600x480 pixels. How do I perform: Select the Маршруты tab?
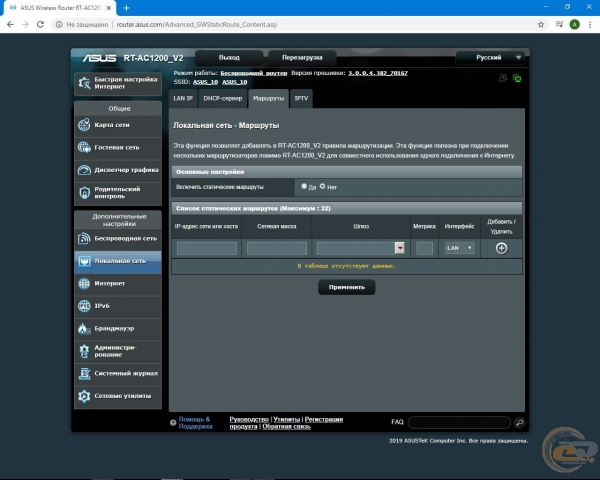268,98
